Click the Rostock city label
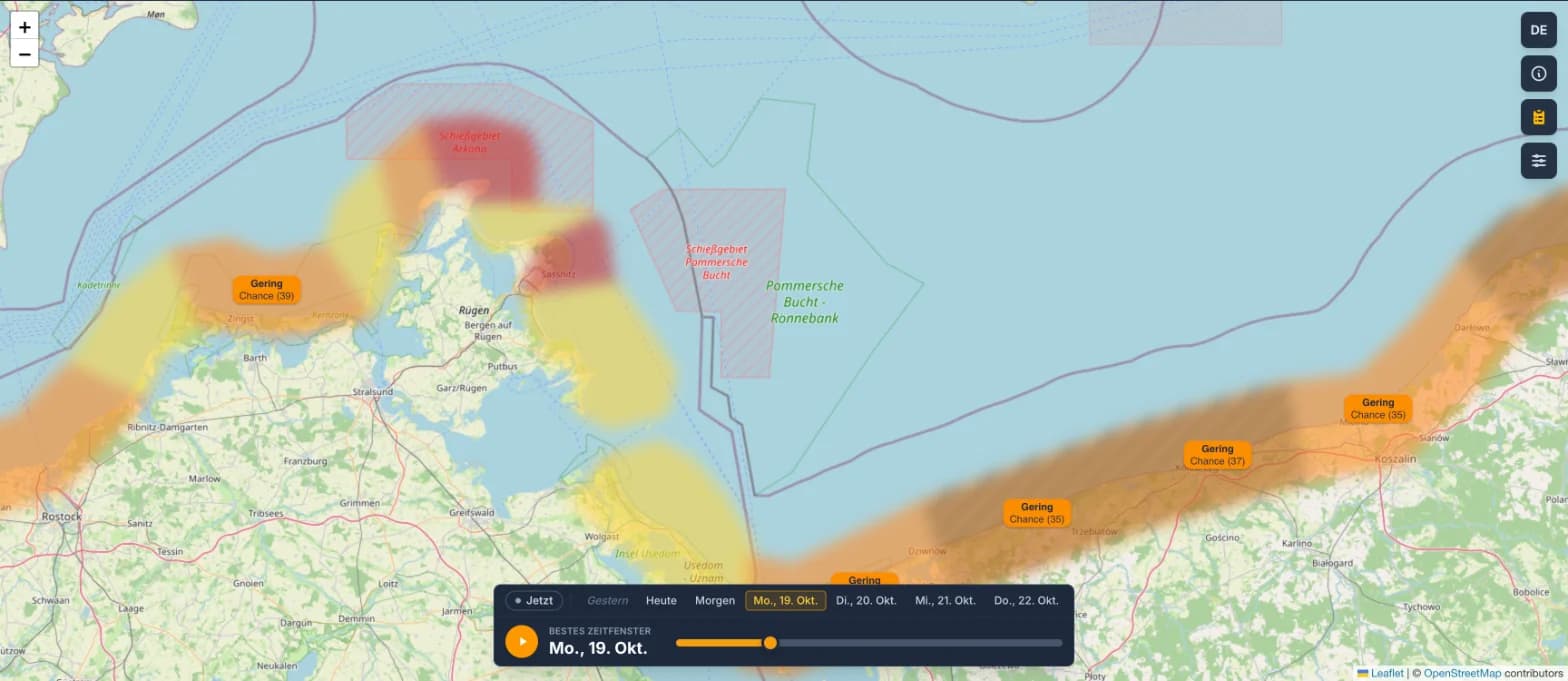 [61, 516]
